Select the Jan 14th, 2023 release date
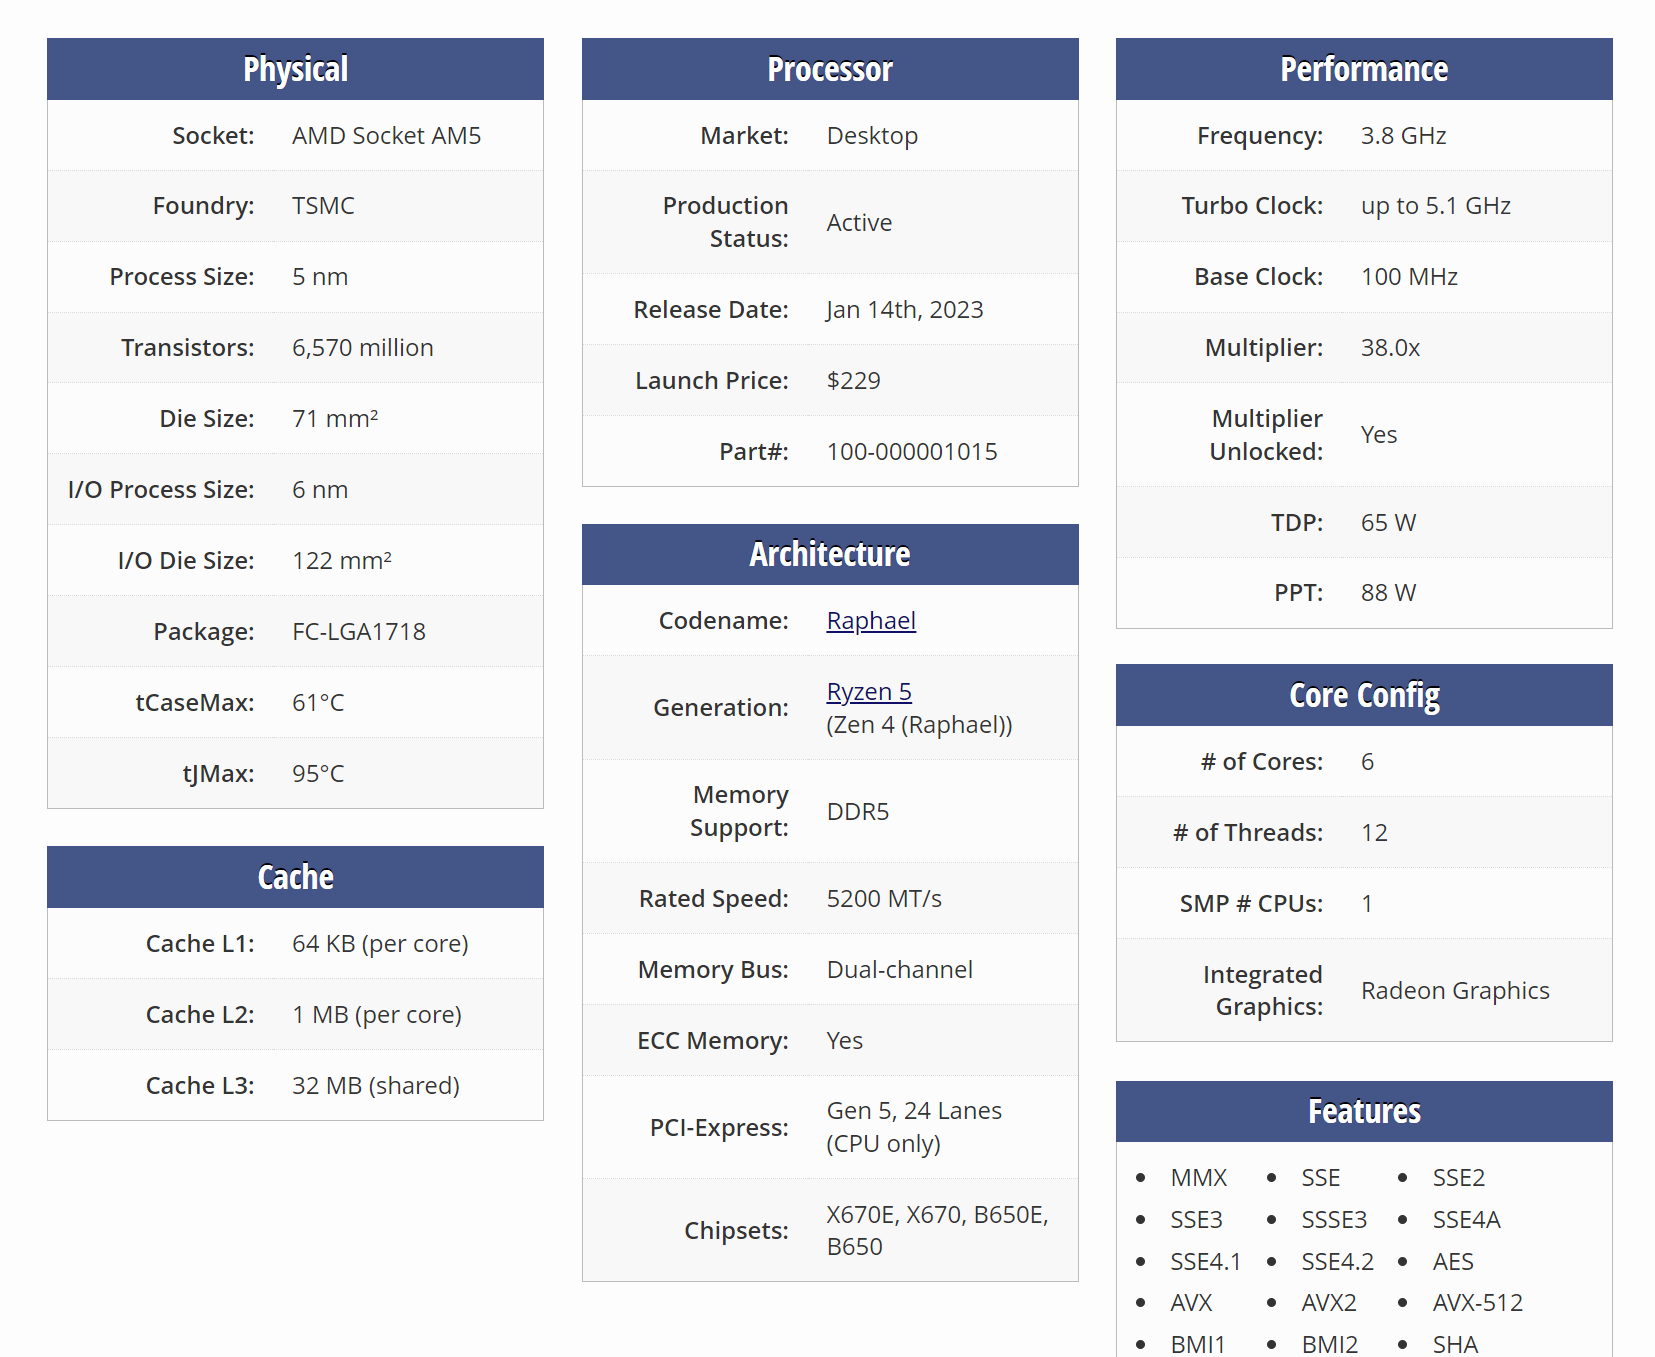Image resolution: width=1655 pixels, height=1357 pixels. click(x=905, y=310)
